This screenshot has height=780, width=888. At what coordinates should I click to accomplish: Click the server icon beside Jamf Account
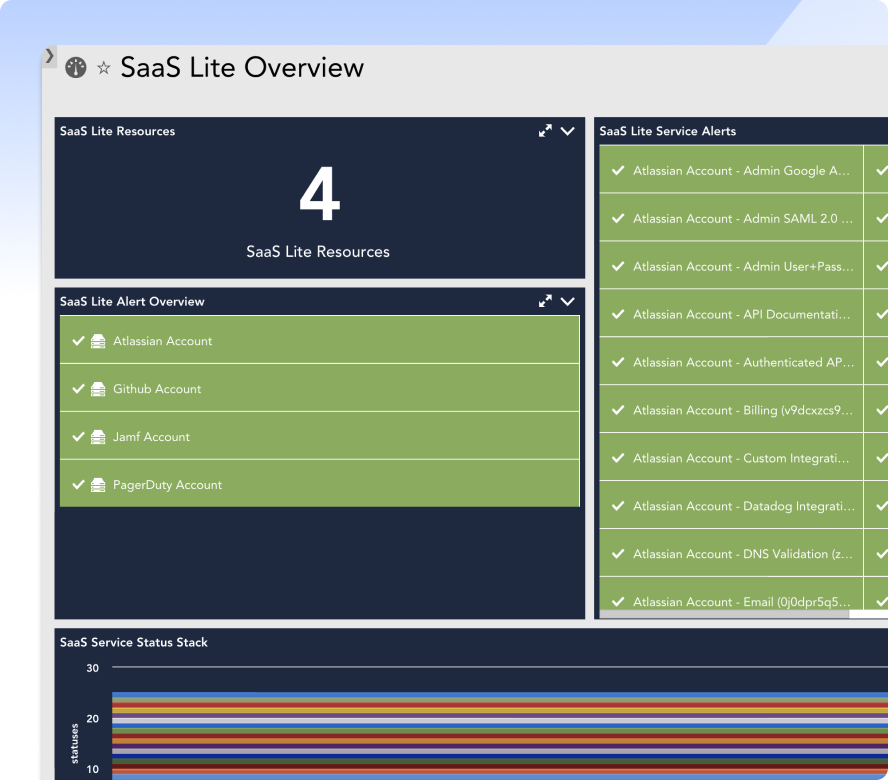point(98,437)
